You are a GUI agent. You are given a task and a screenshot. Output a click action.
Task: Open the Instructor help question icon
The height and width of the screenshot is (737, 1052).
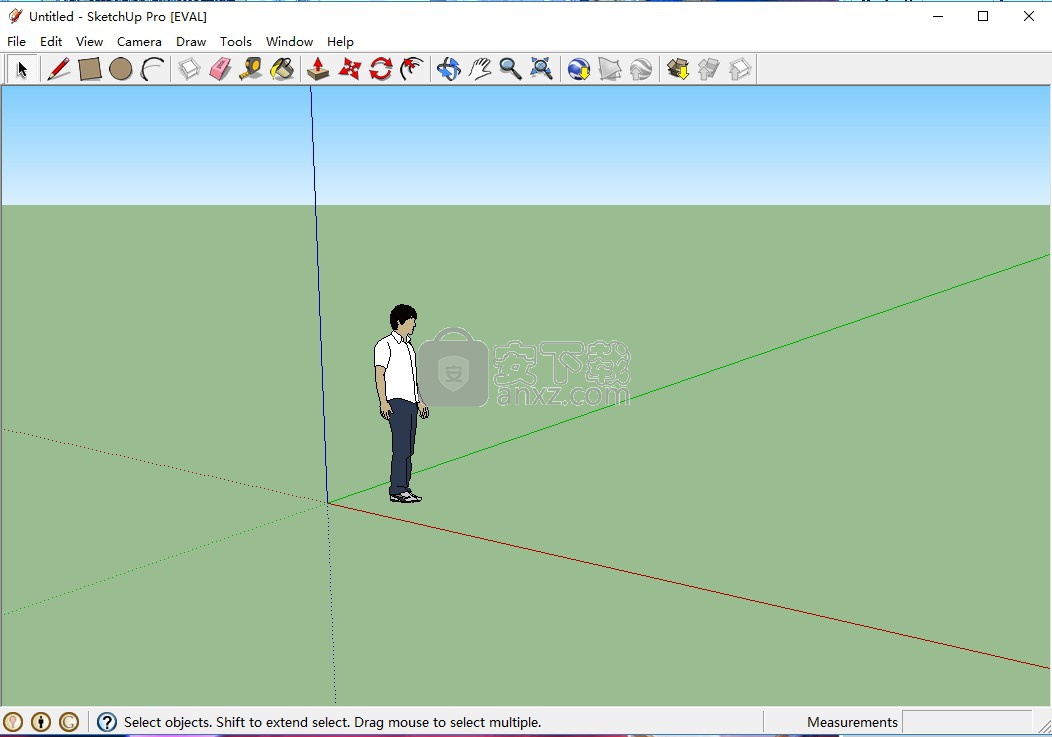click(x=107, y=722)
